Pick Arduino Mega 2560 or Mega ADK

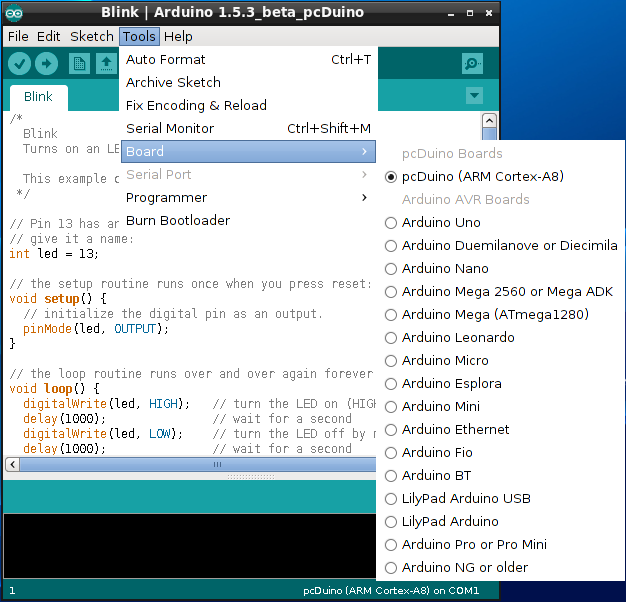(501, 291)
